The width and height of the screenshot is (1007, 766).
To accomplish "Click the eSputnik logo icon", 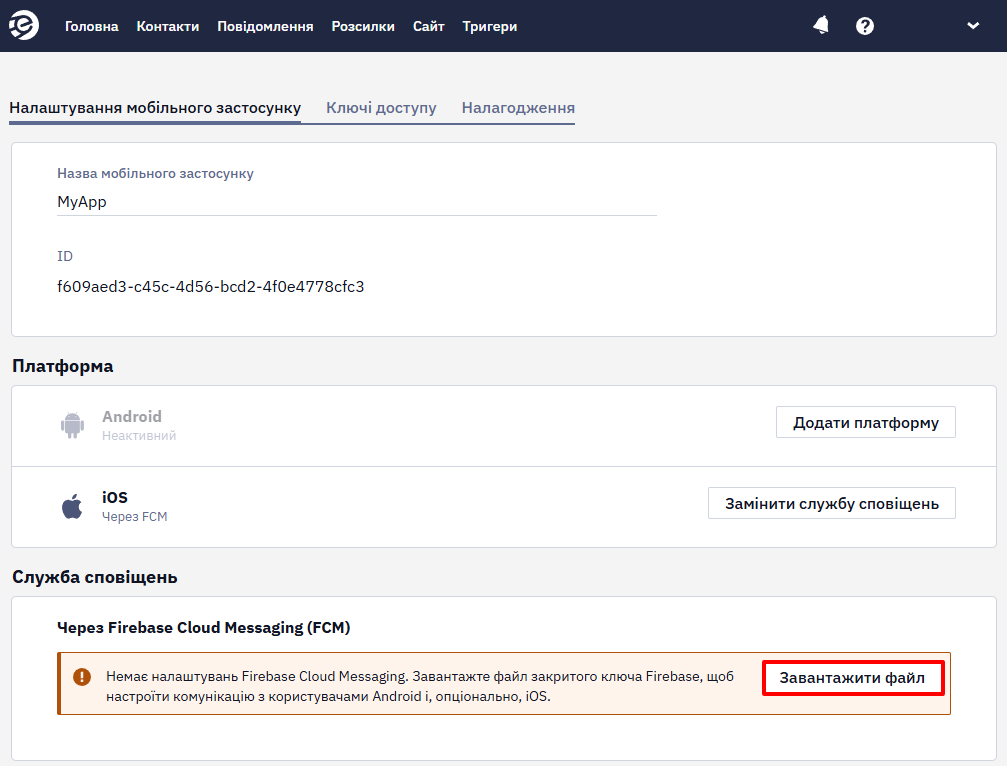I will (x=24, y=26).
